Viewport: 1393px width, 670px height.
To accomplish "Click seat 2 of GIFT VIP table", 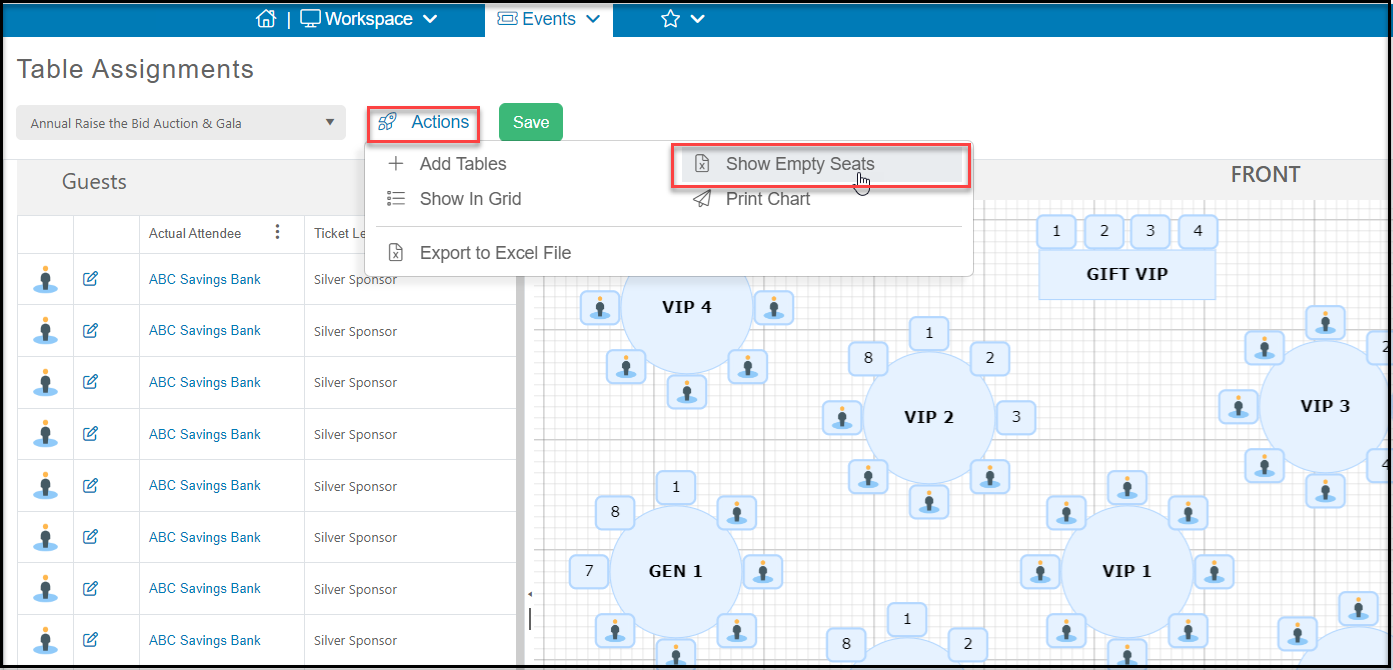I will 1104,232.
